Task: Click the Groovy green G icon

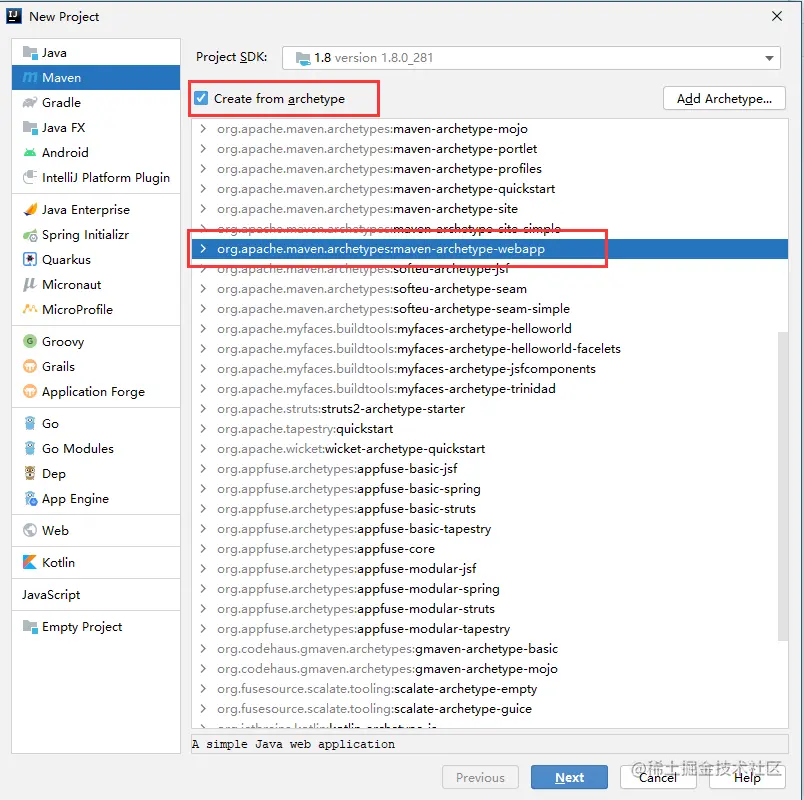Action: coord(30,341)
